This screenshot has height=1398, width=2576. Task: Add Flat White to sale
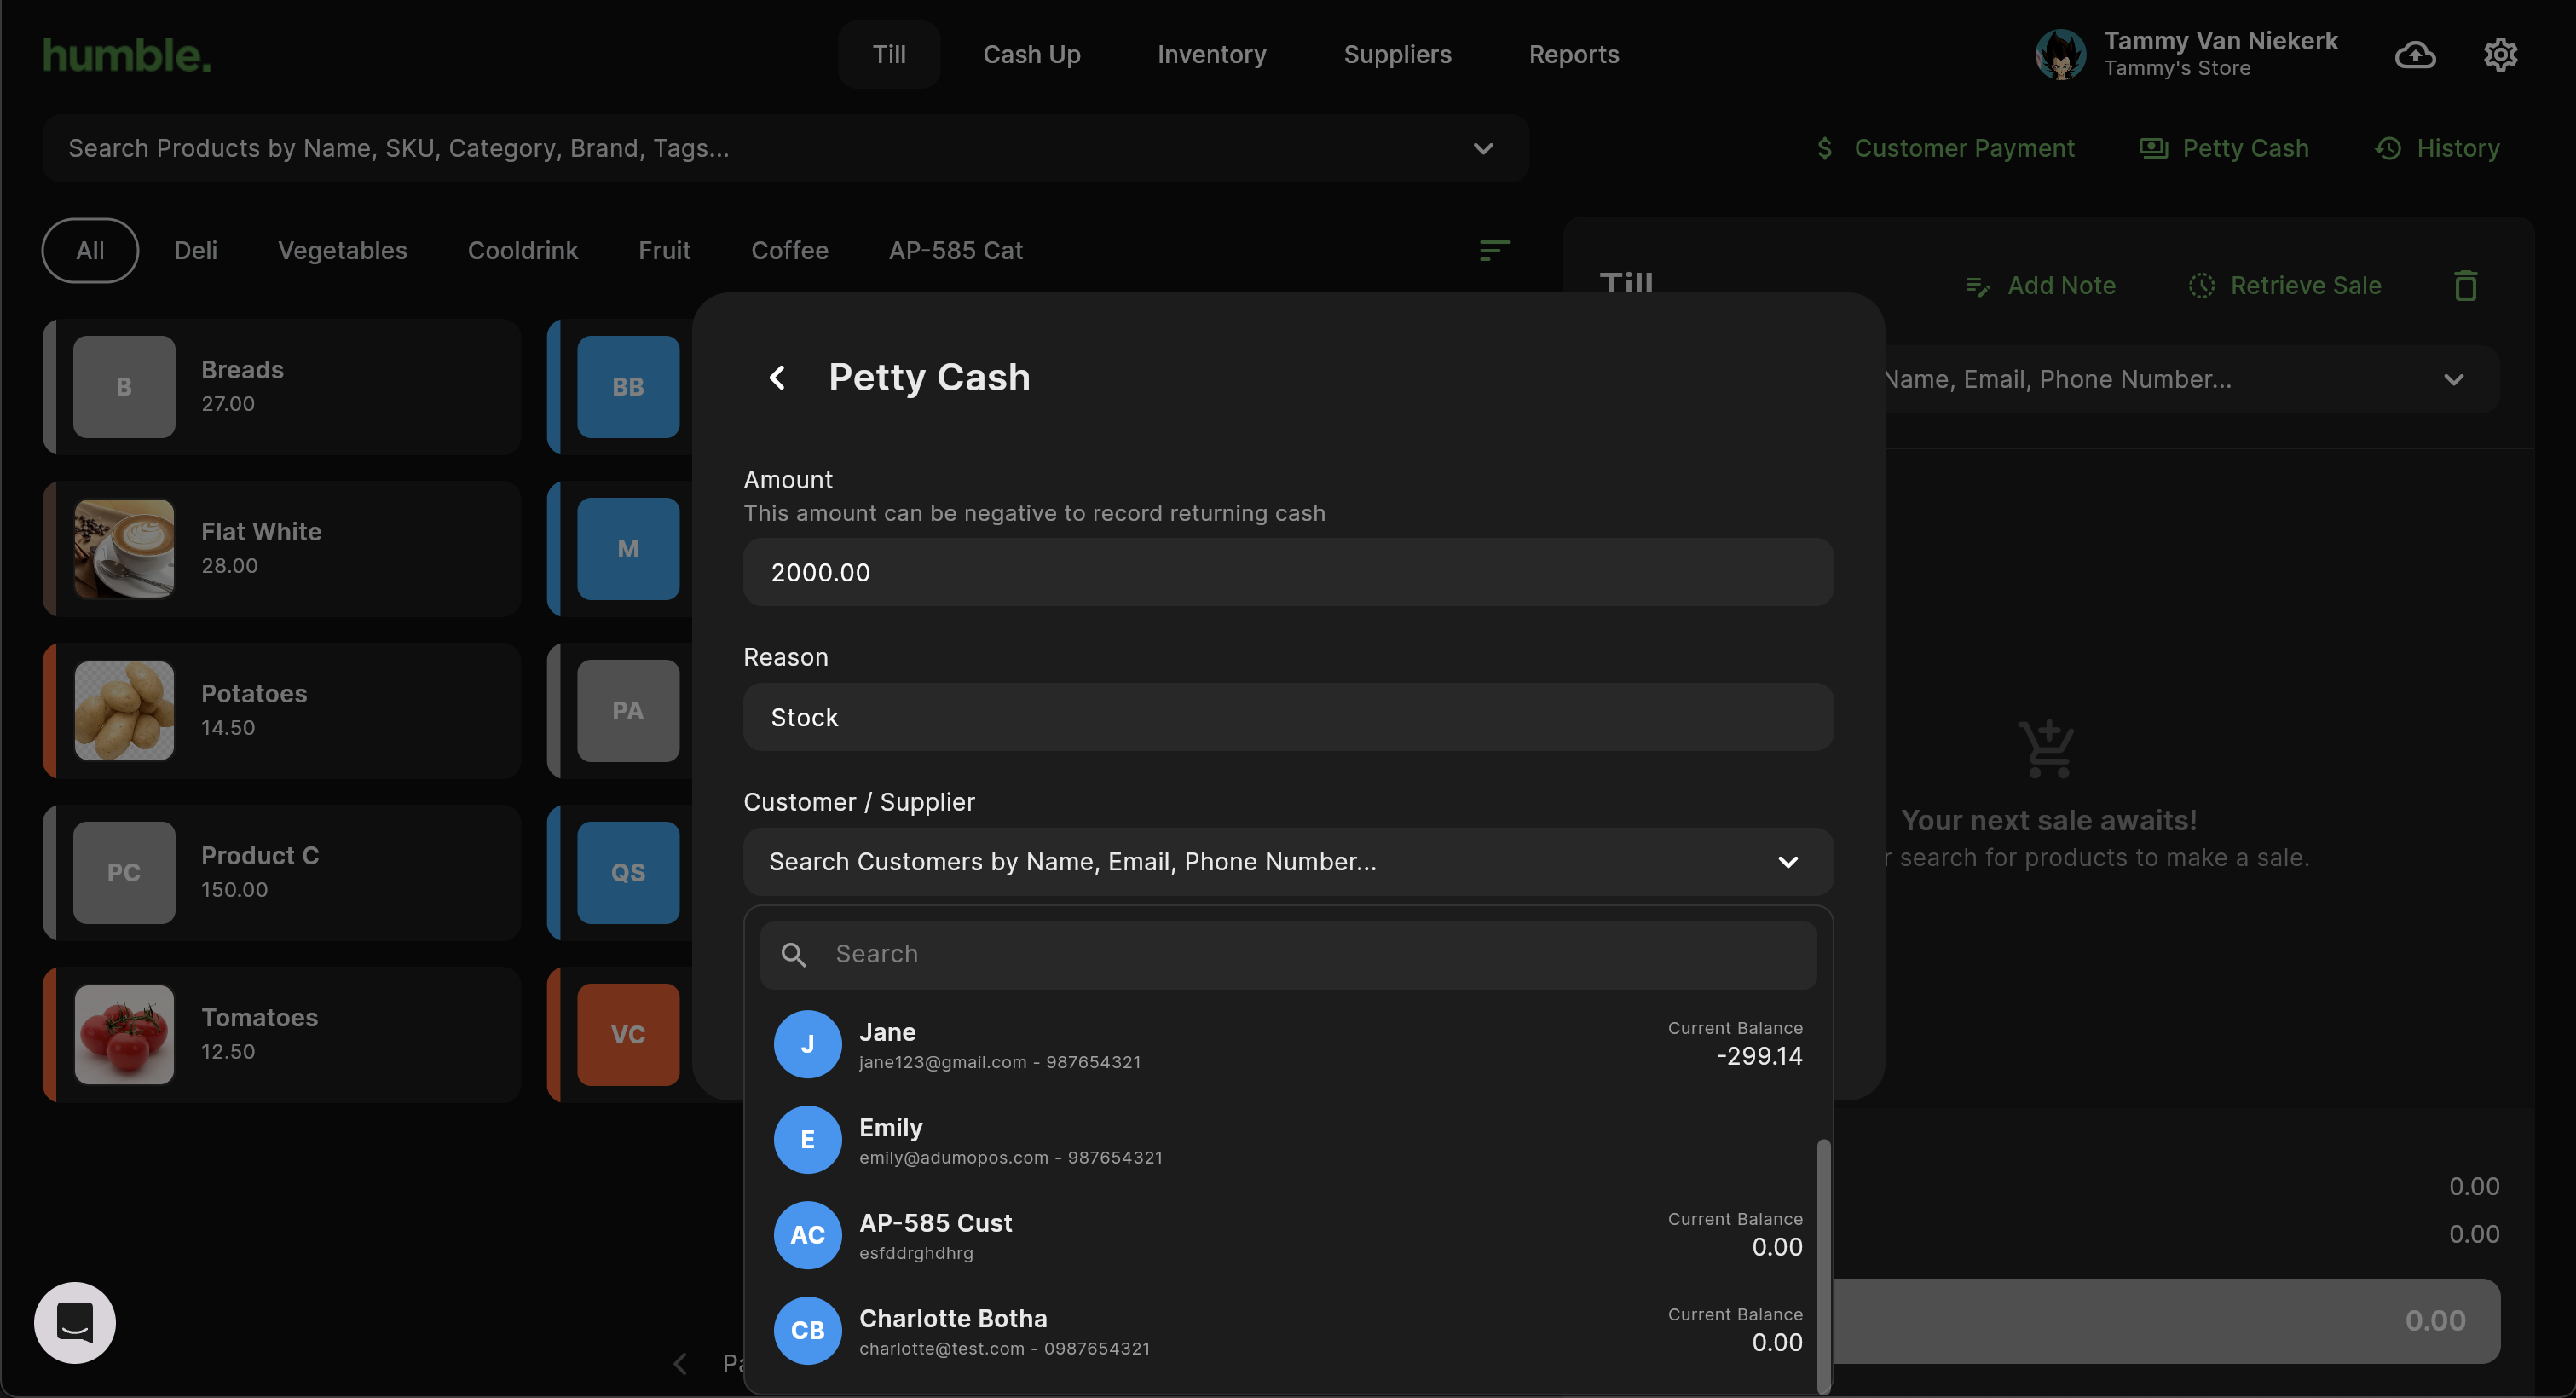(282, 549)
